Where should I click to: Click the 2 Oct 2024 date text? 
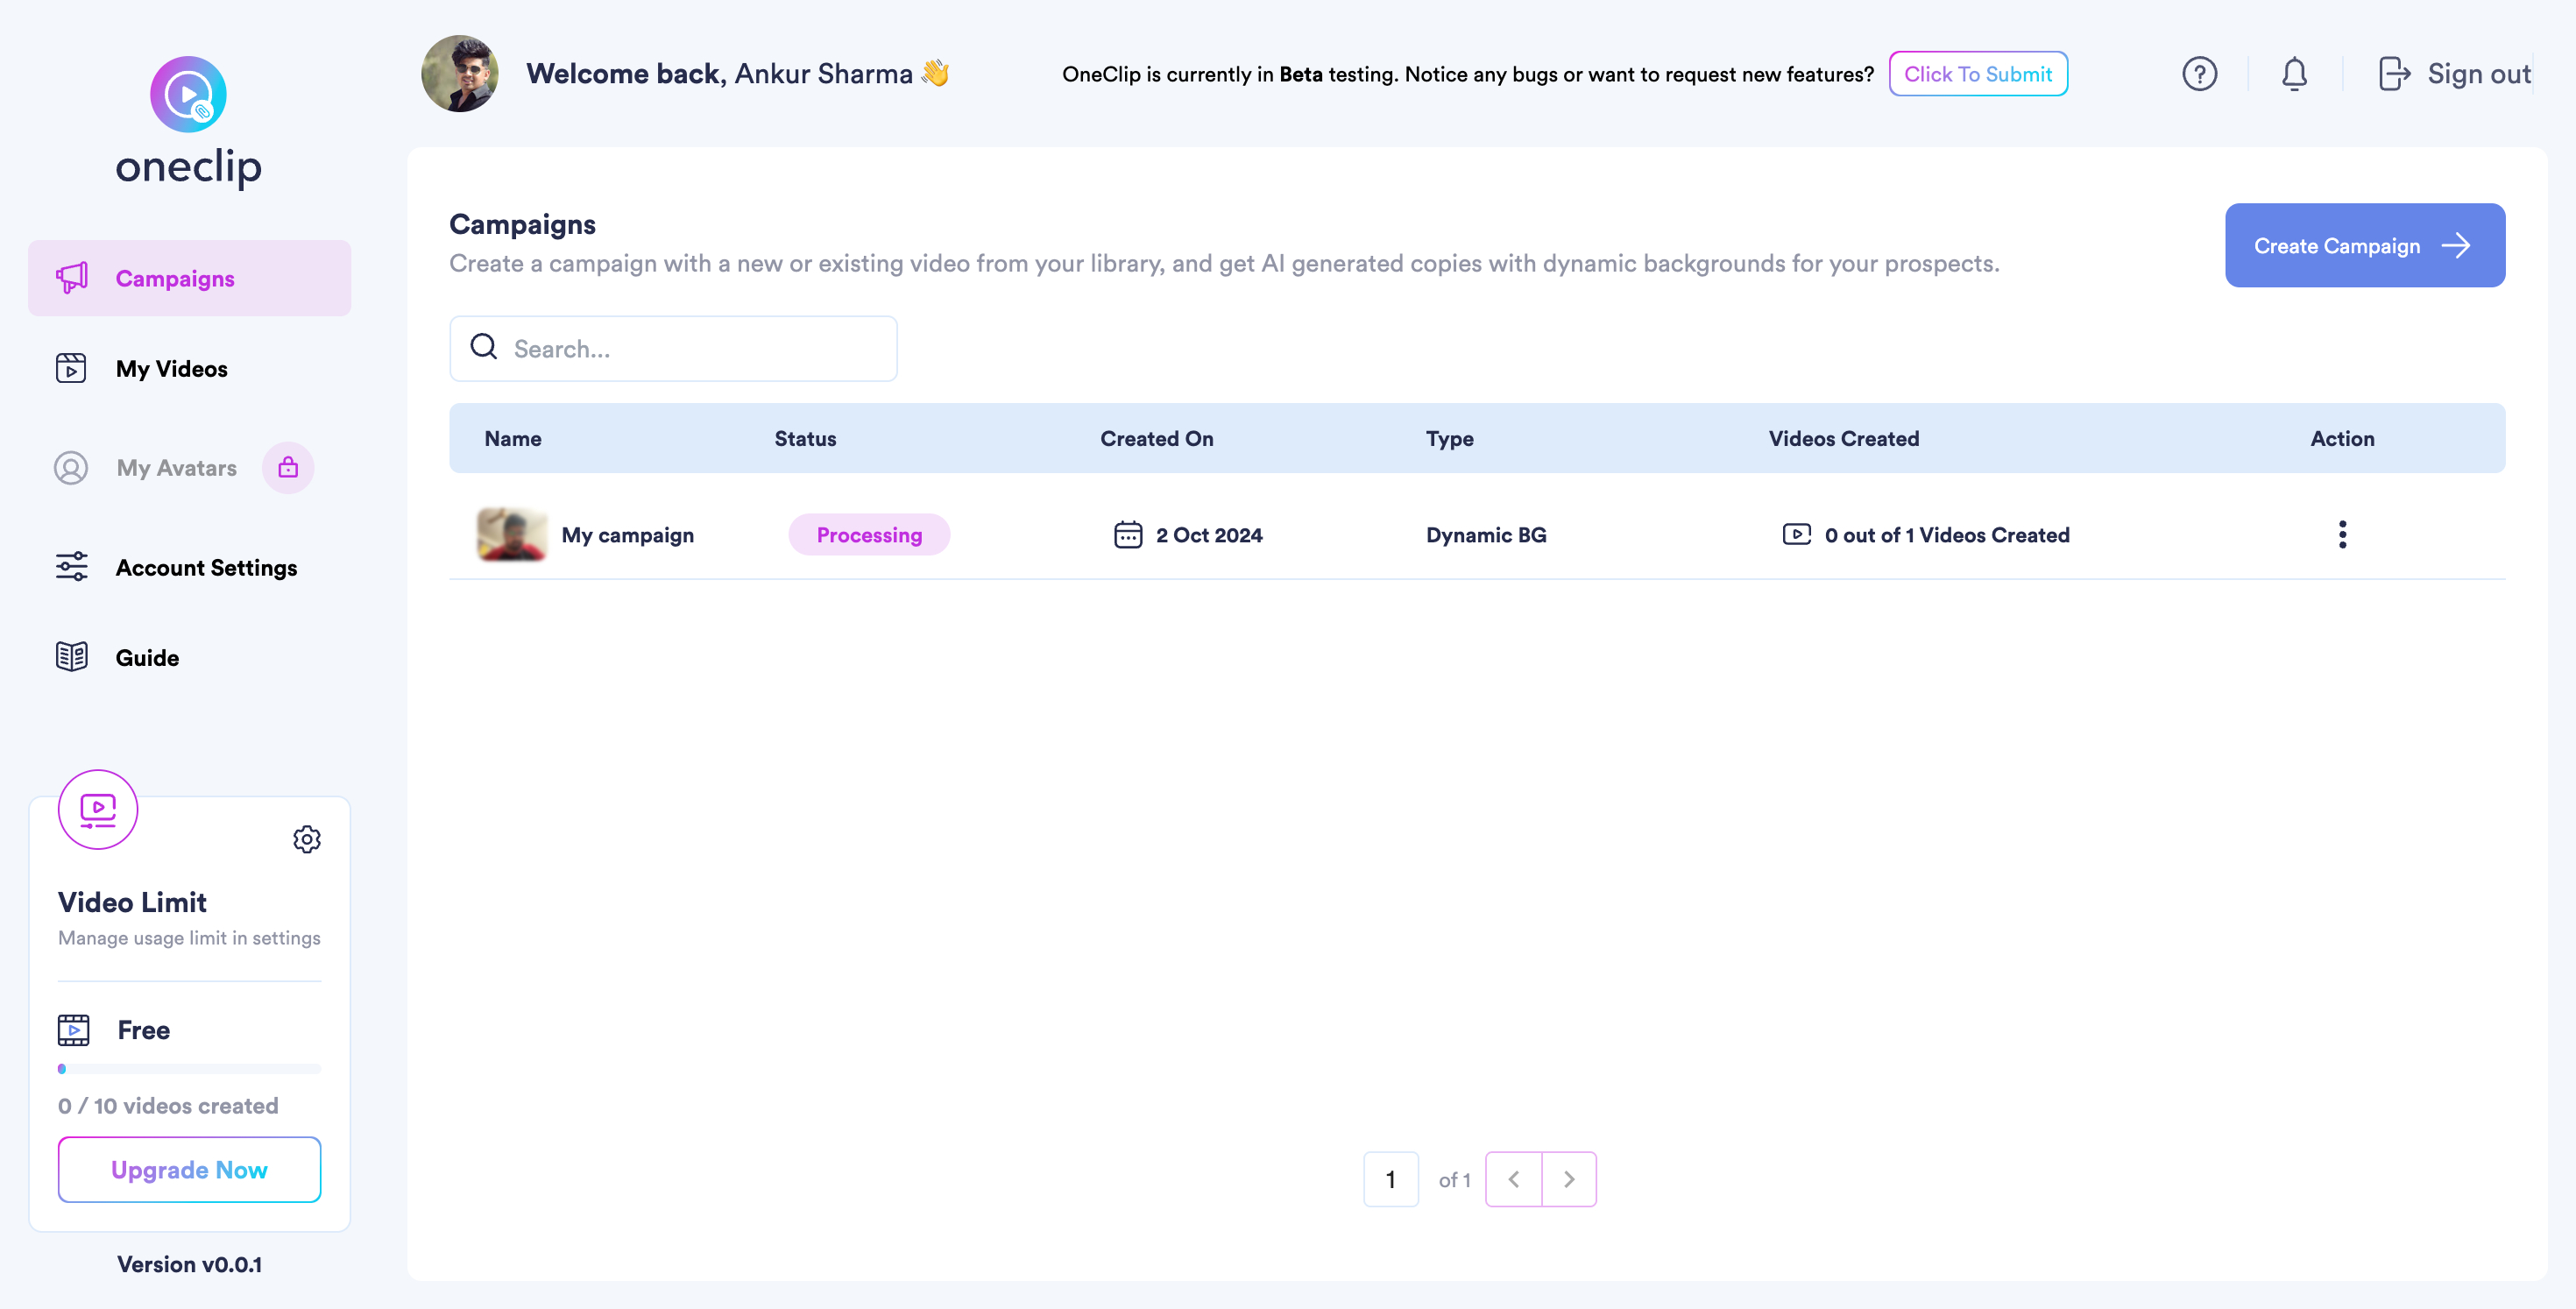click(x=1209, y=535)
